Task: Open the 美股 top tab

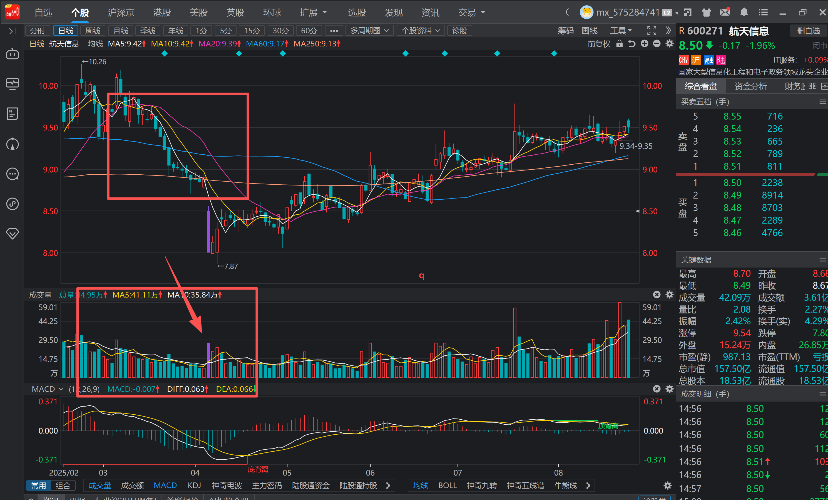Action: click(198, 12)
